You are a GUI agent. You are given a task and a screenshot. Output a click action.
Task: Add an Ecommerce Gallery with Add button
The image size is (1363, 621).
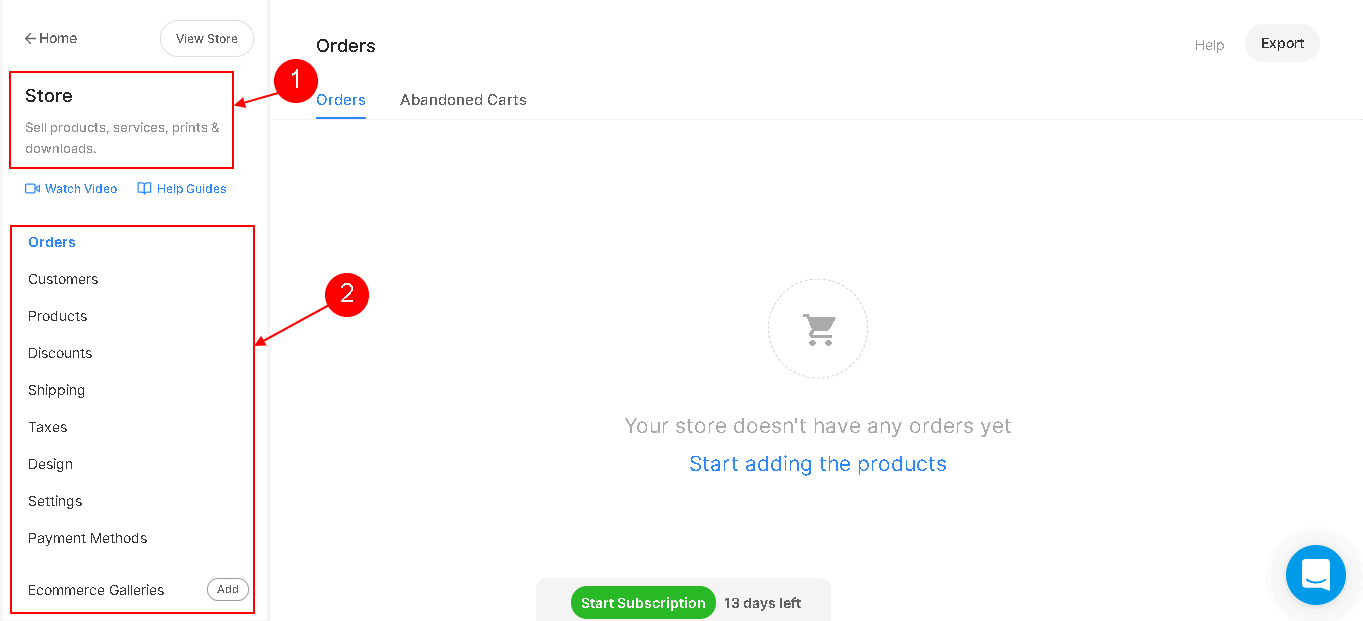point(228,589)
